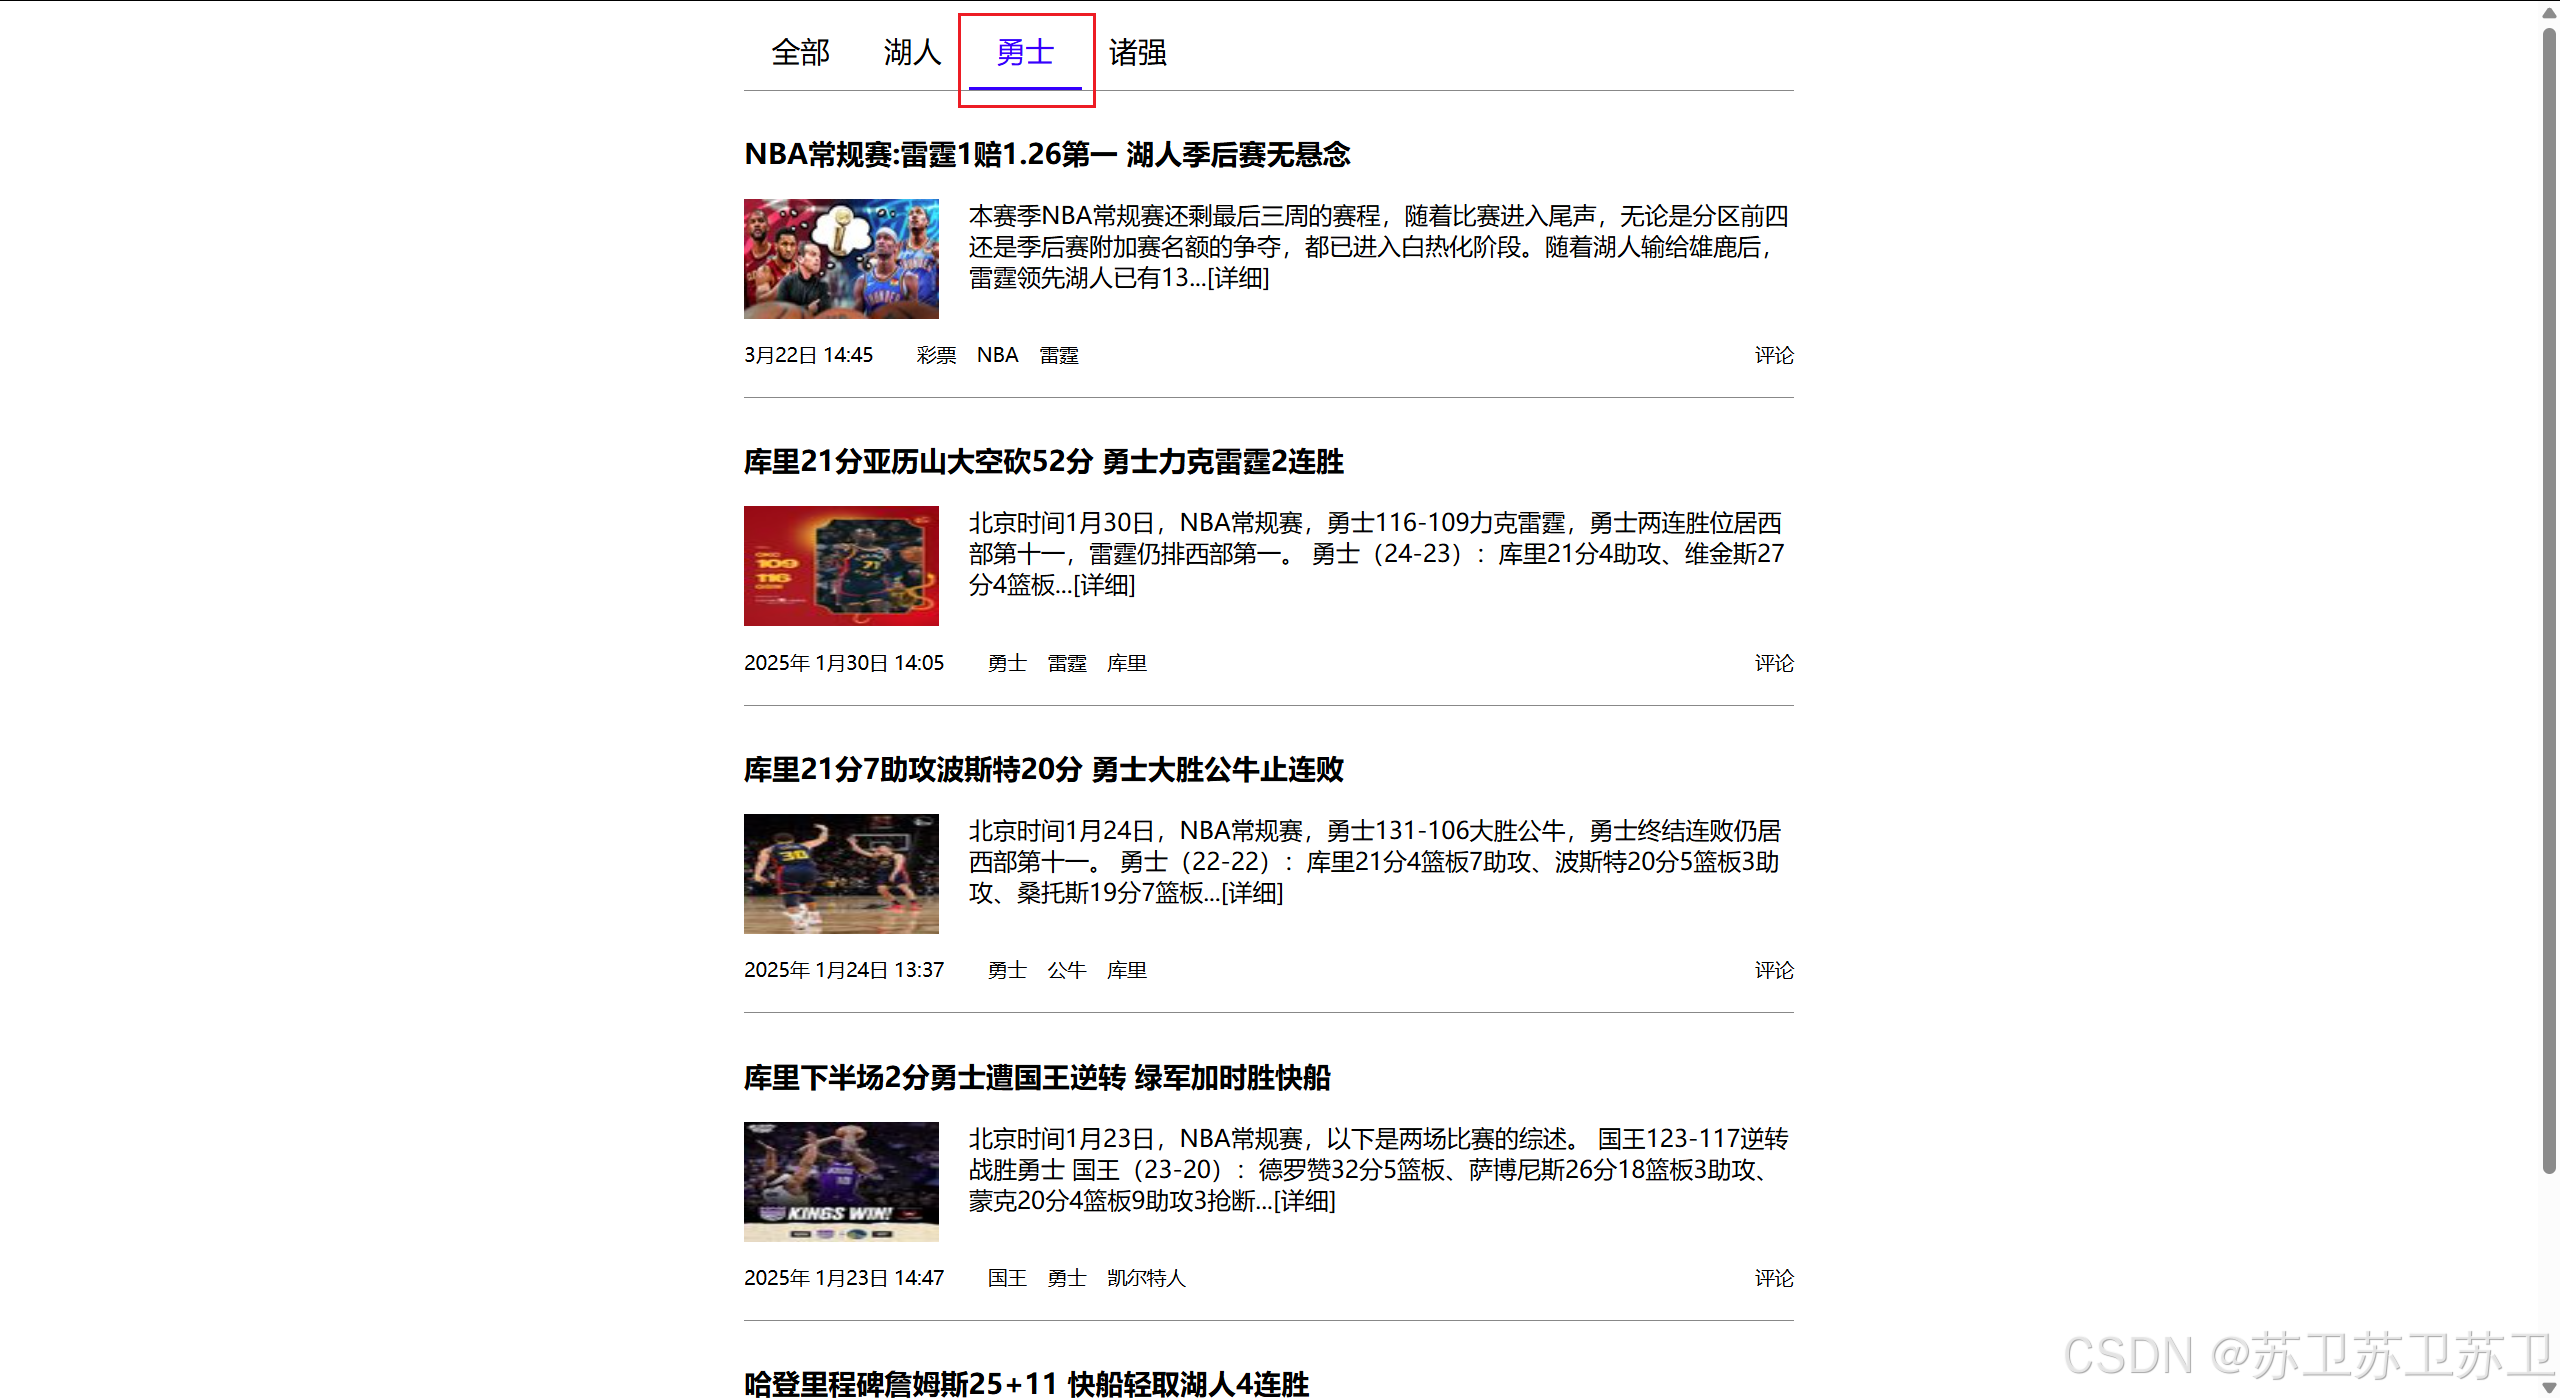Click the 凯尔特人 tag link
2560x1398 pixels.
click(1145, 1279)
